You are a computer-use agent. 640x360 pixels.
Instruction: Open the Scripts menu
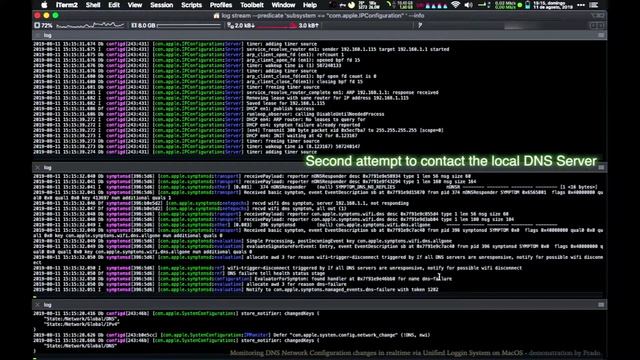tap(191, 5)
